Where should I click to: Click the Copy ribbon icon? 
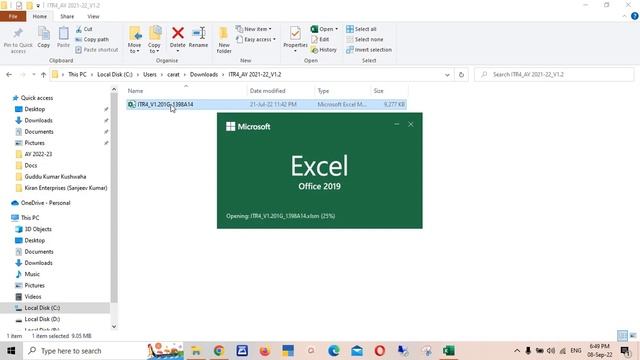[44, 33]
